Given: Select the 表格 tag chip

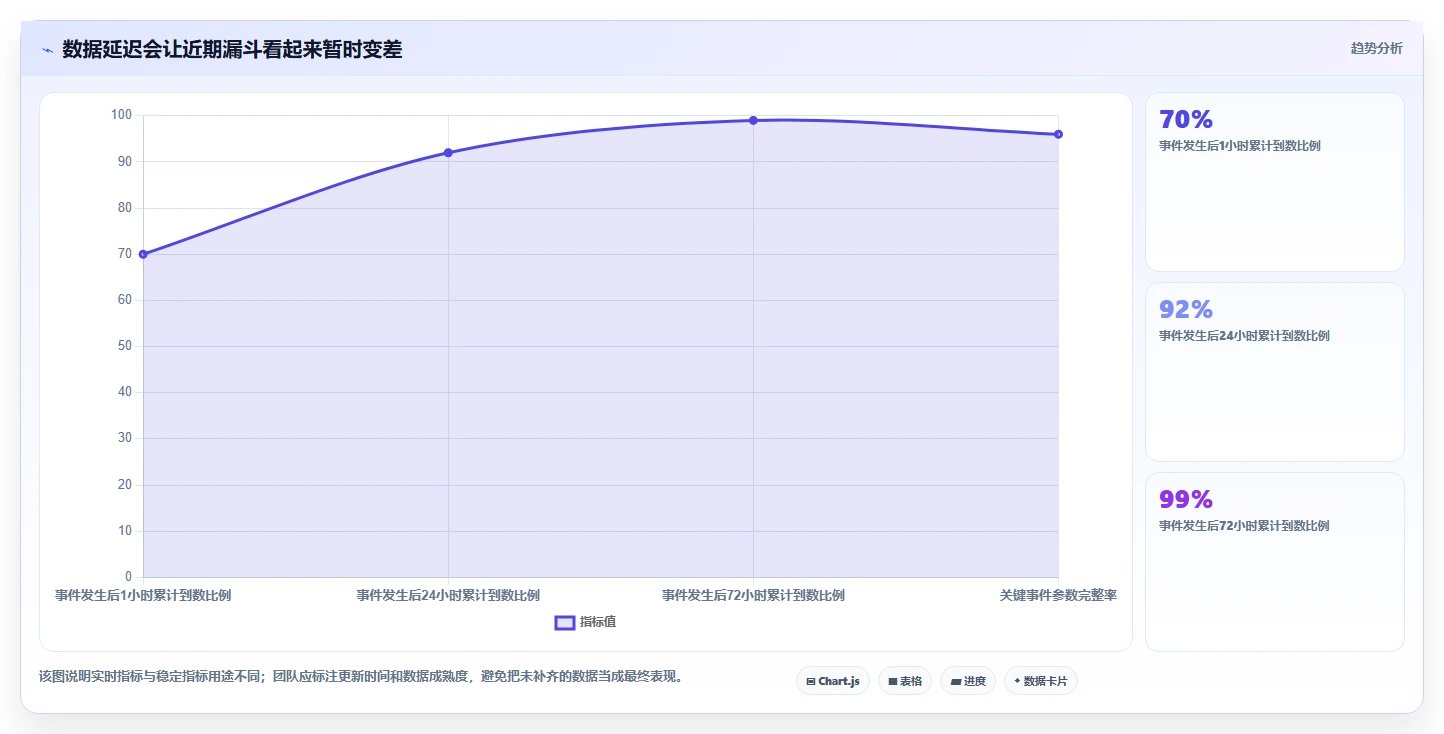Looking at the screenshot, I should (905, 681).
